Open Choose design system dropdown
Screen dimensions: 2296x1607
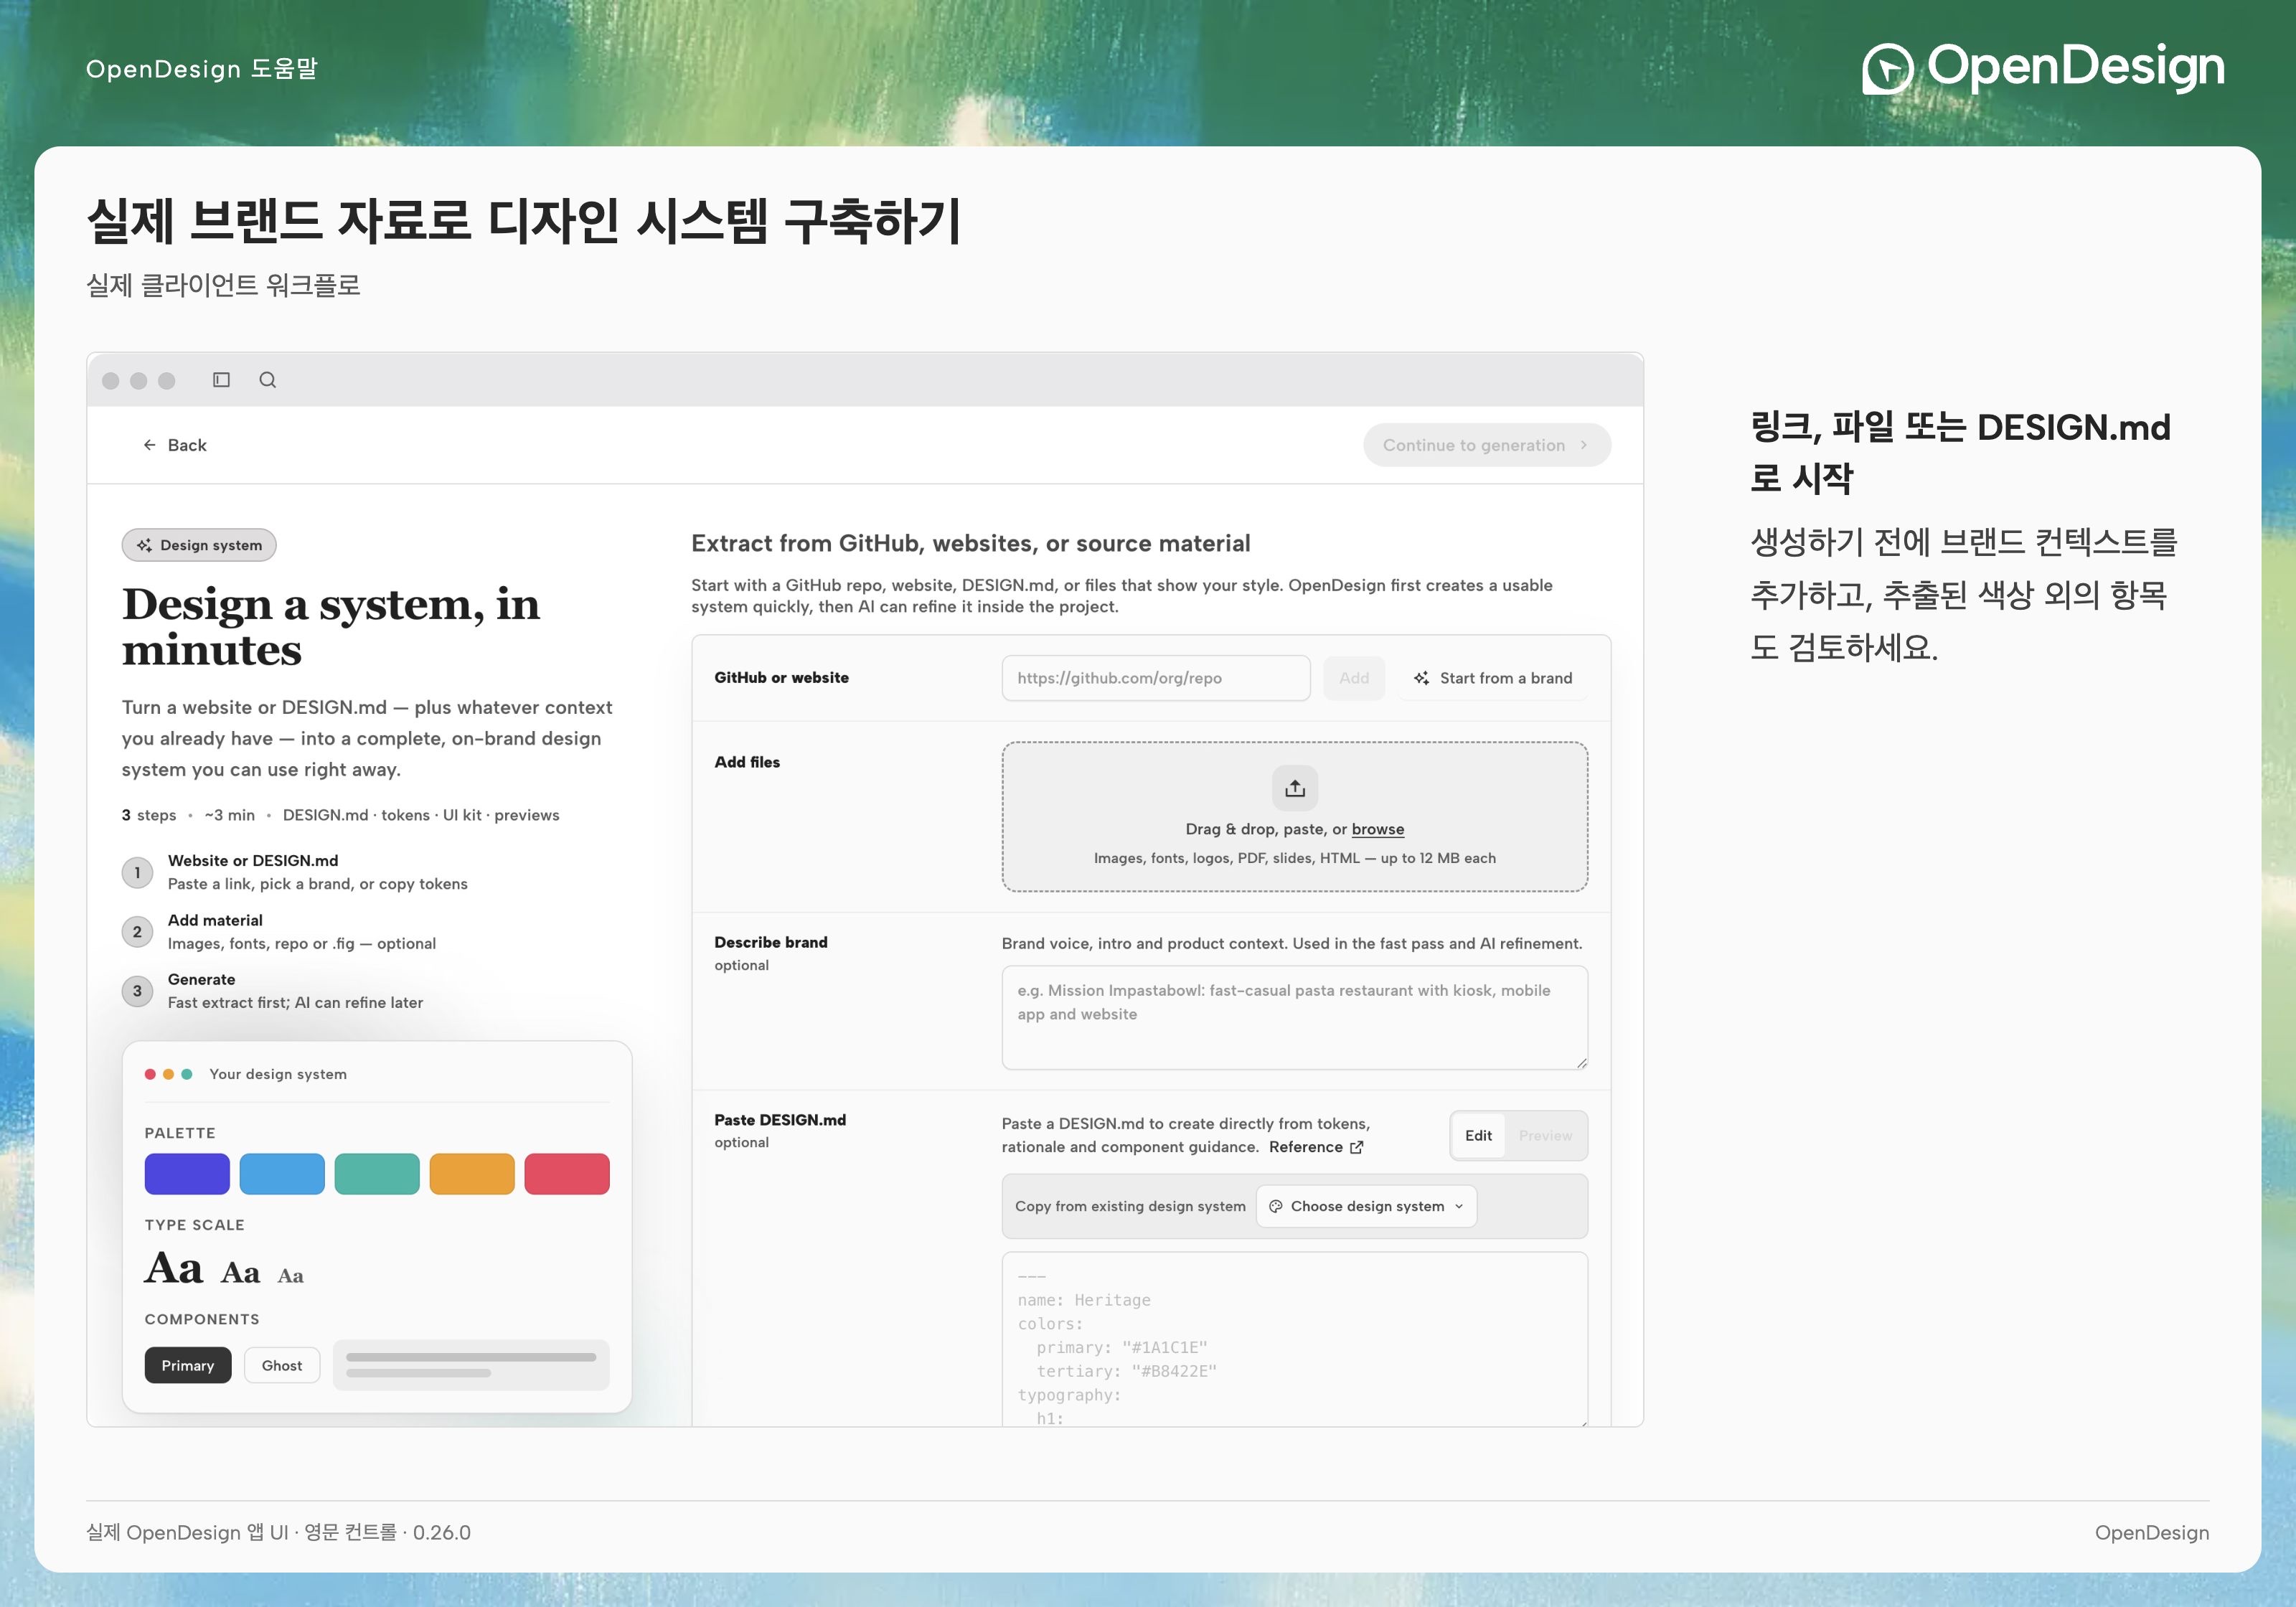pyautogui.click(x=1366, y=1206)
